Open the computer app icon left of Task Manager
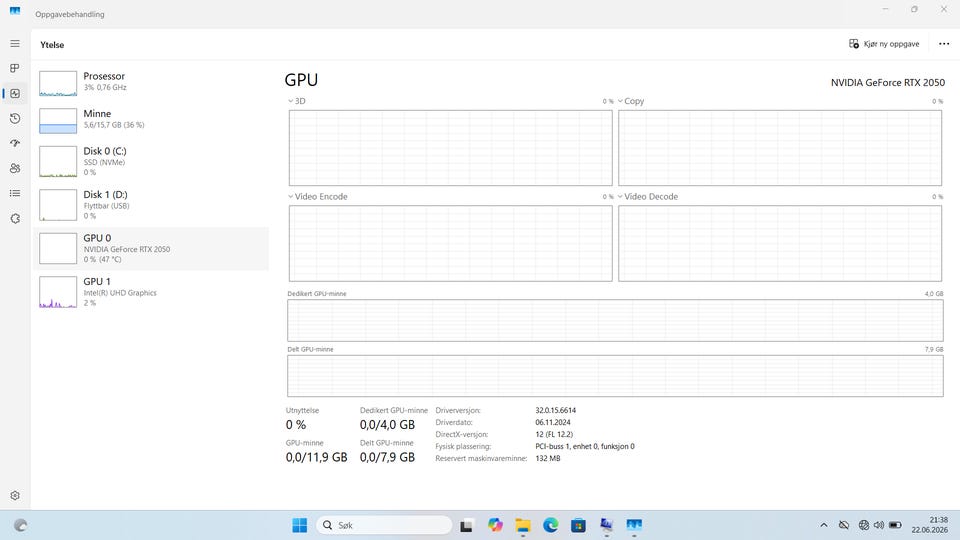This screenshot has height=540, width=960. (x=606, y=525)
